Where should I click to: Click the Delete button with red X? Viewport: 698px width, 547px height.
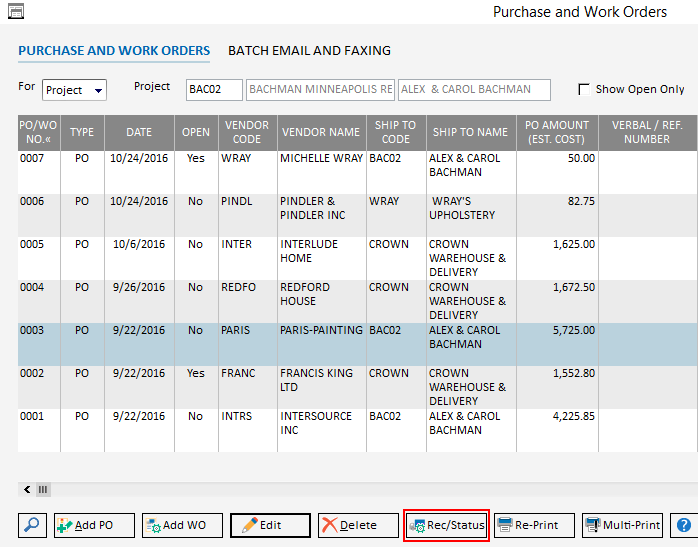click(358, 525)
